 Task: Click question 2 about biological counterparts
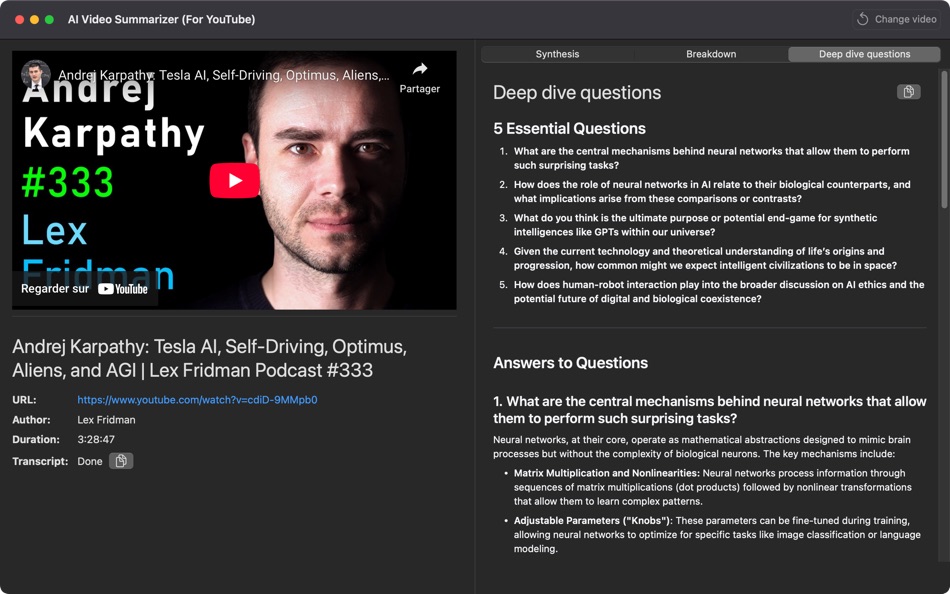tap(712, 192)
